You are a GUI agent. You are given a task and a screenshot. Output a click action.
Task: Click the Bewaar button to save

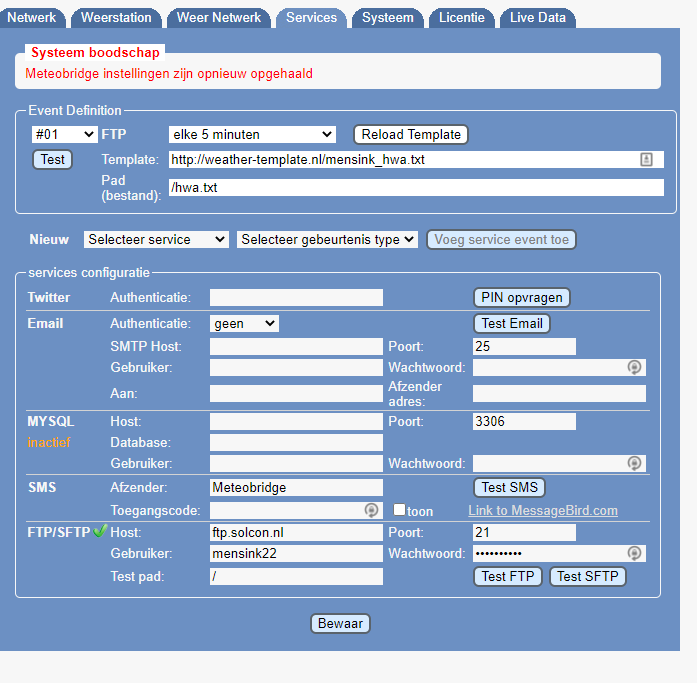point(341,624)
